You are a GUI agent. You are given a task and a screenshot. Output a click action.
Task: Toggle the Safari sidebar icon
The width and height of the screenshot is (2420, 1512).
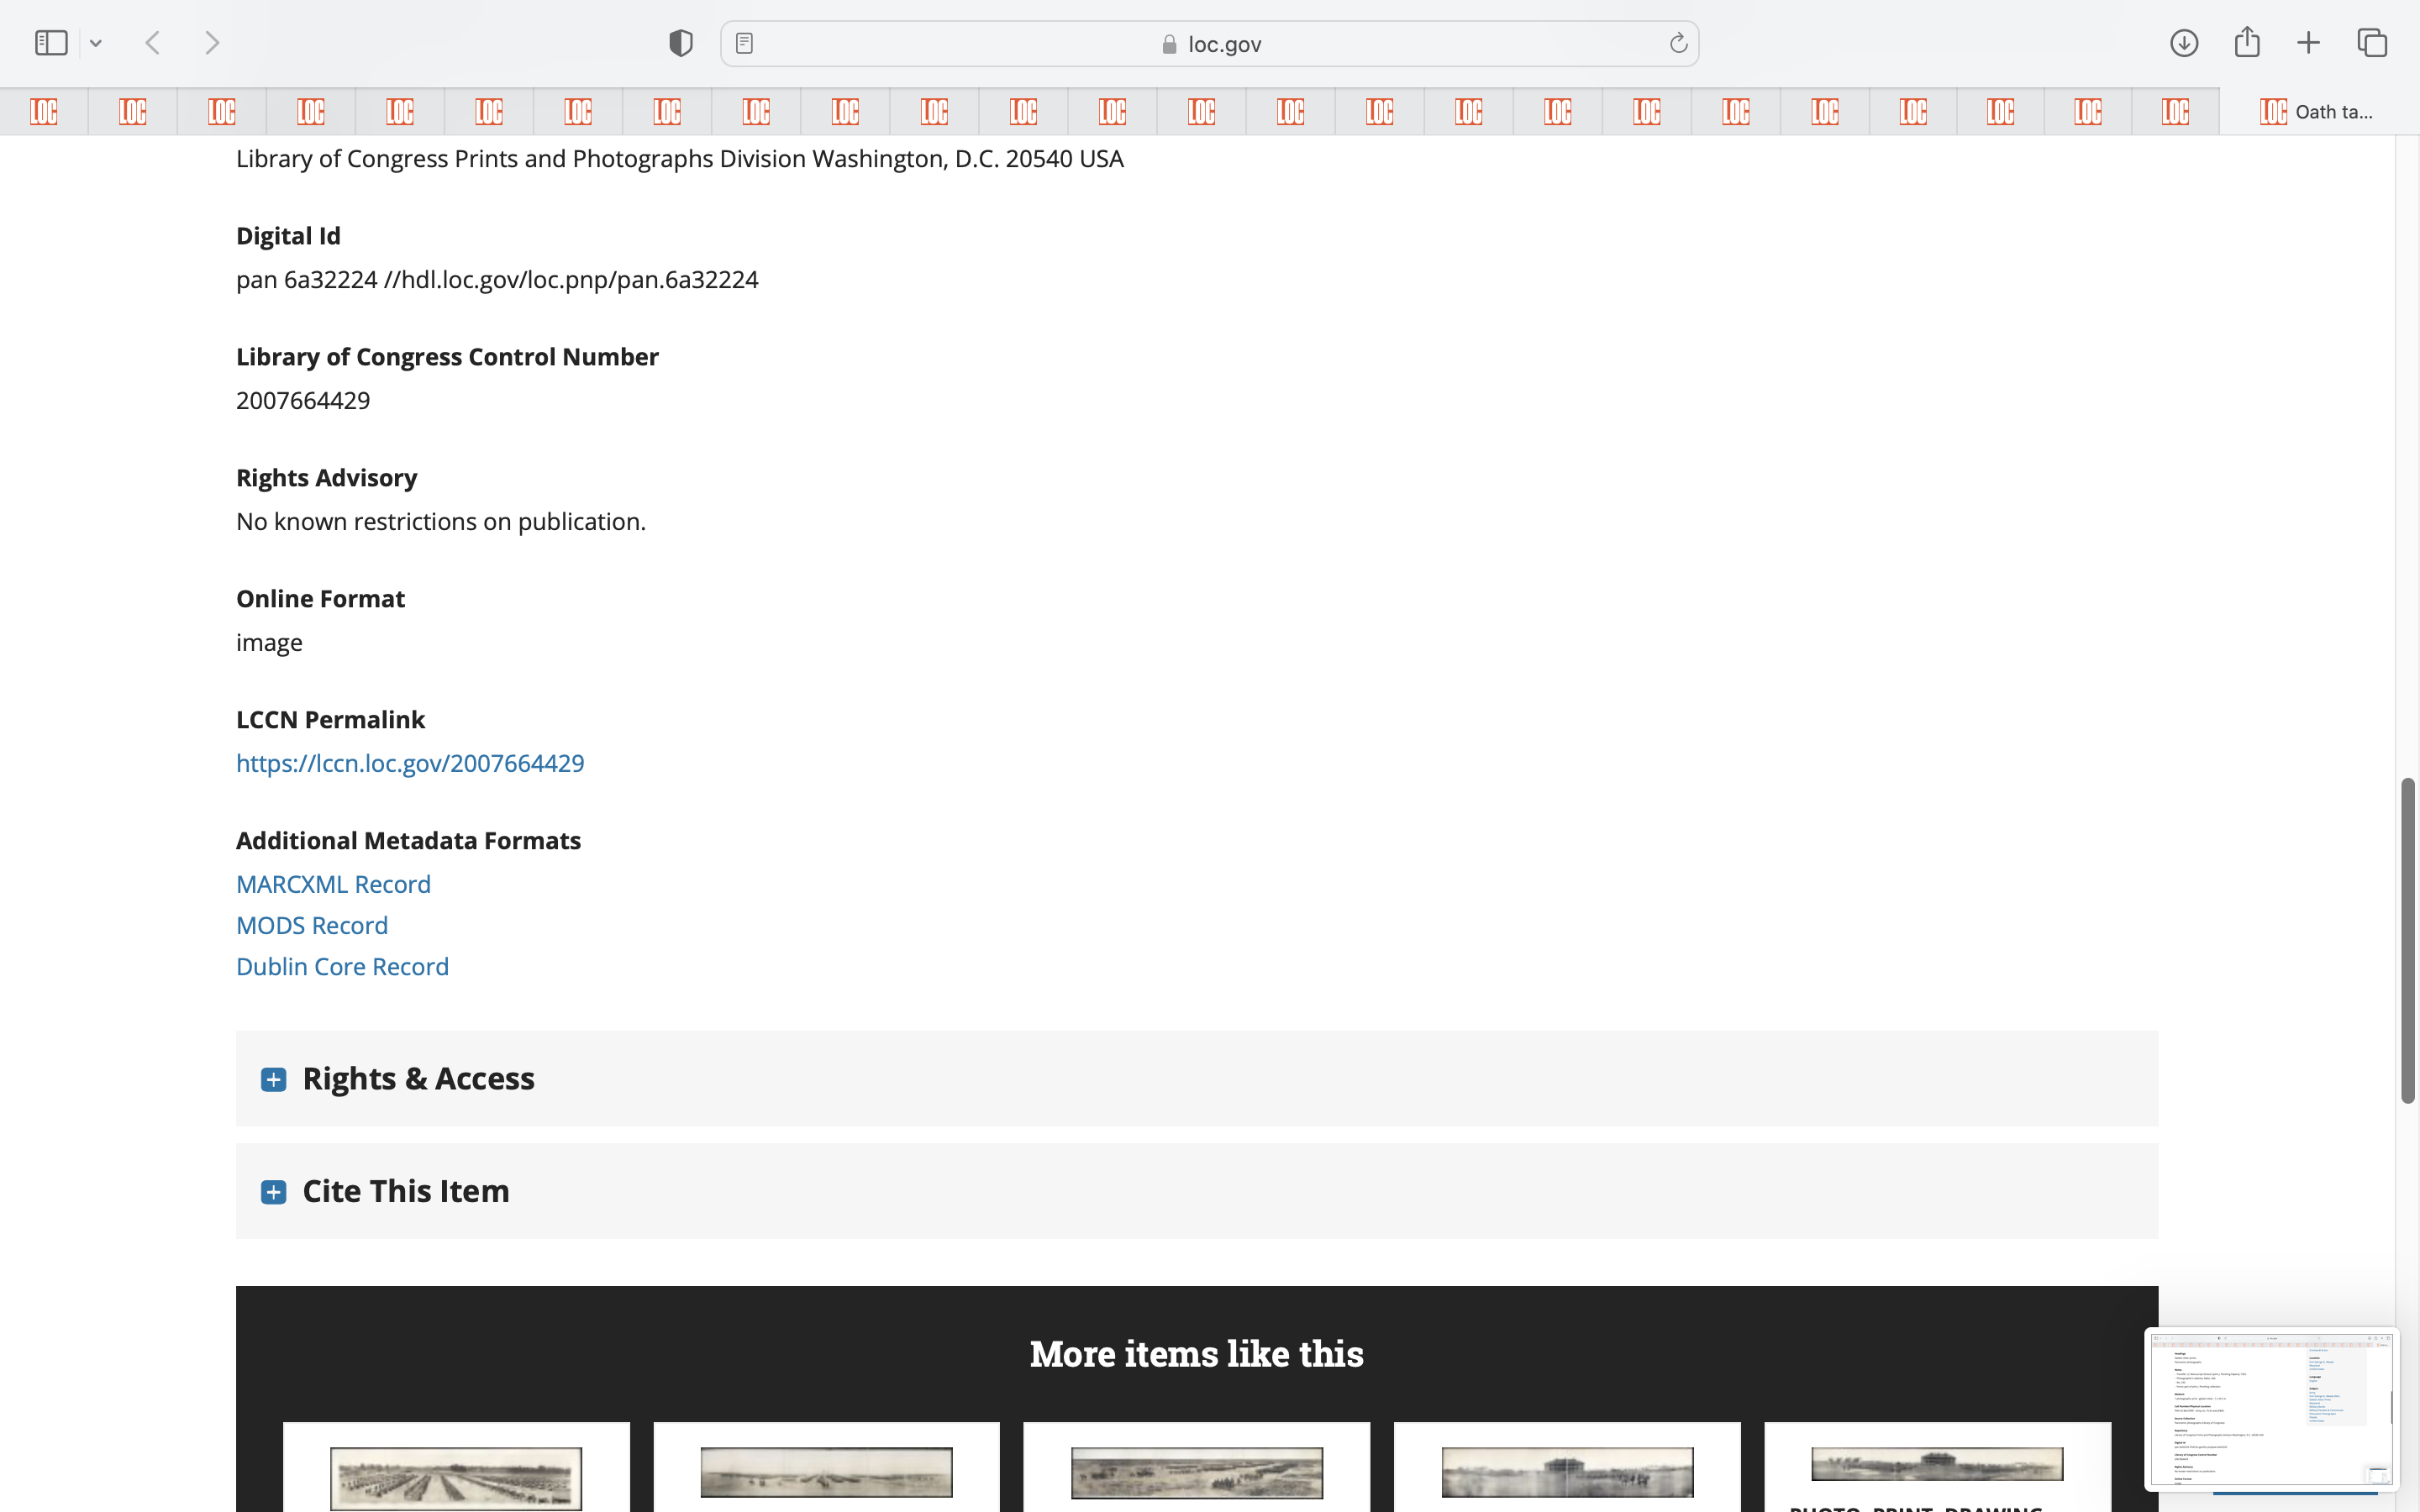[51, 43]
